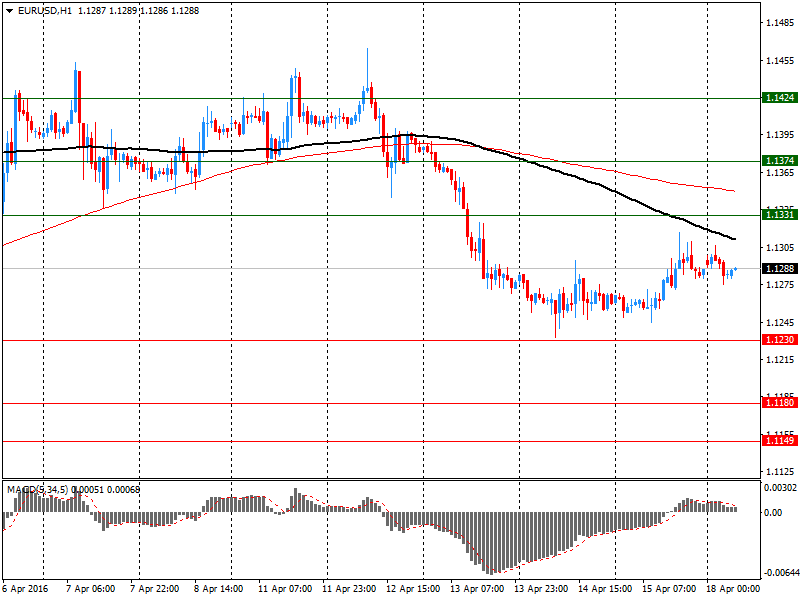Click the MACD(5,34,5) indicator label
This screenshot has width=800, height=600.
[37, 490]
